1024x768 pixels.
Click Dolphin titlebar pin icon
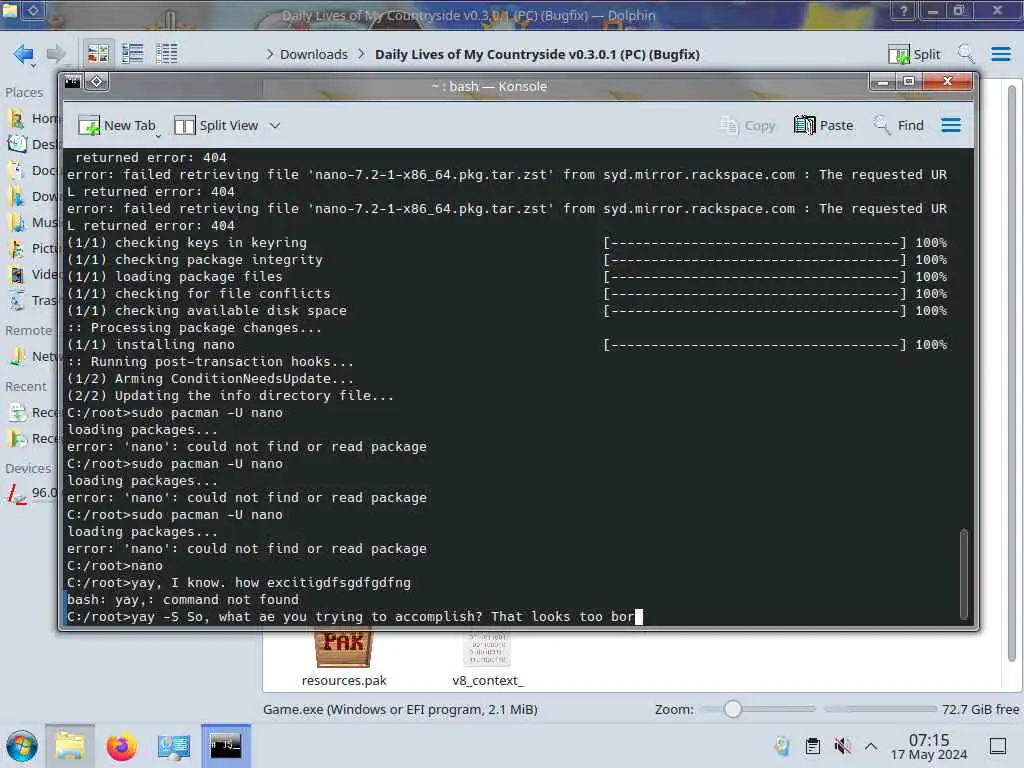(x=33, y=10)
